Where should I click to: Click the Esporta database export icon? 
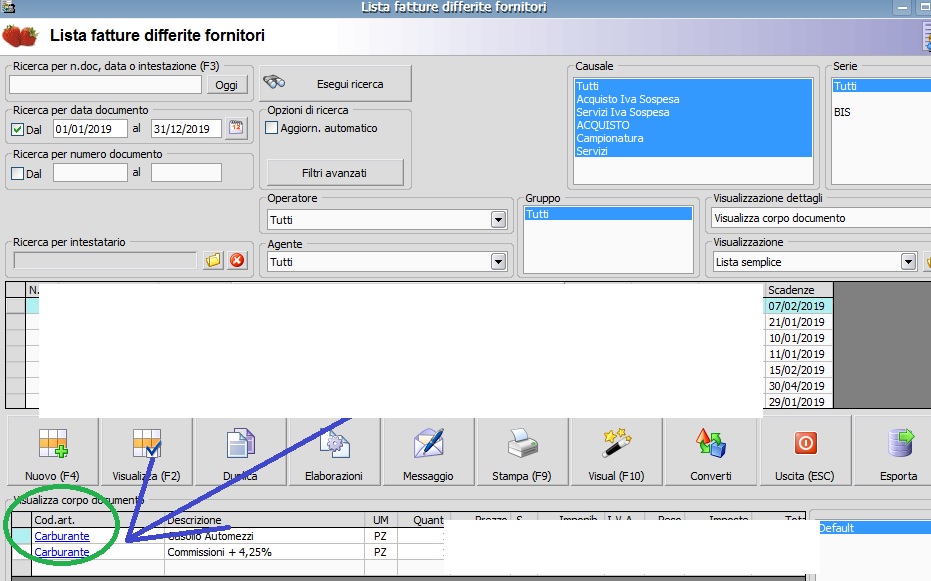[x=900, y=443]
